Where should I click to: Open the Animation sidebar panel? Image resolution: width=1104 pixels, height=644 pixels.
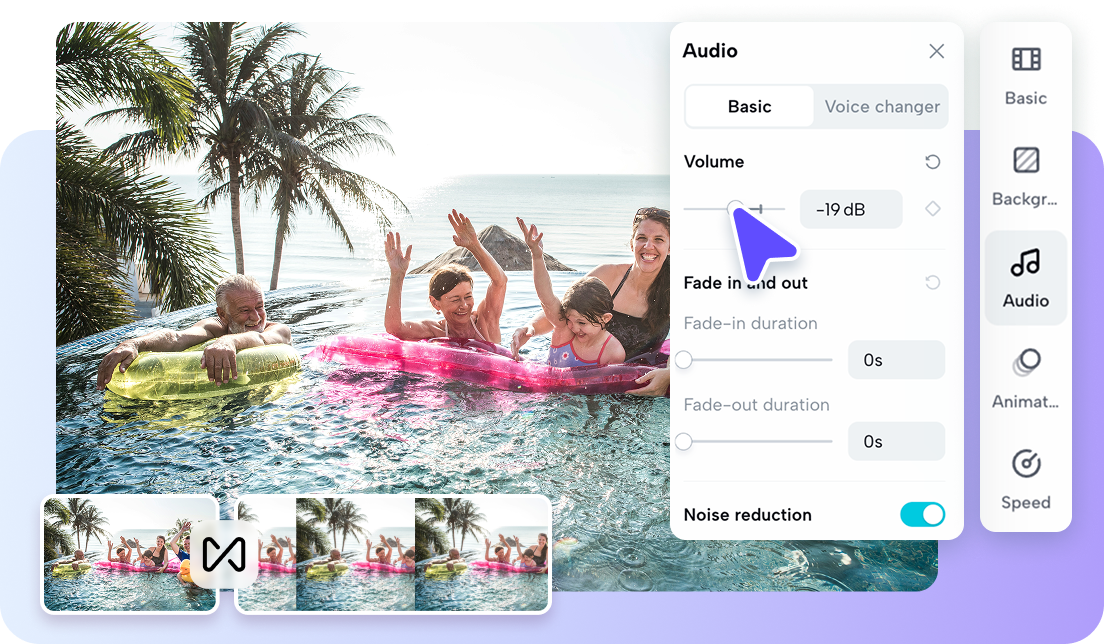(1025, 380)
